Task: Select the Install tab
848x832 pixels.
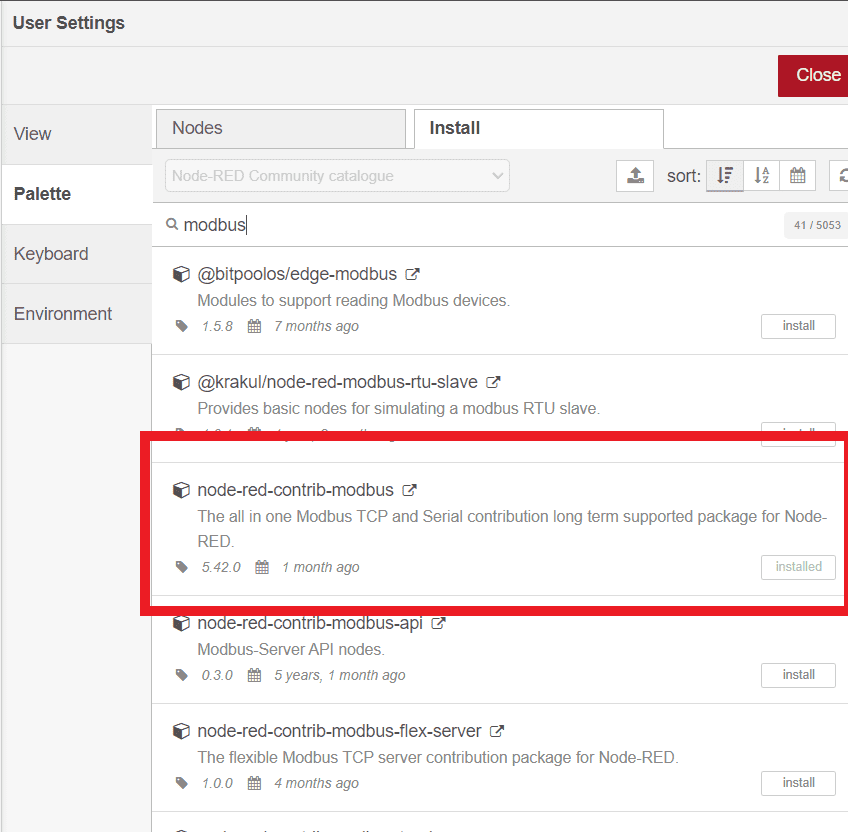Action: coord(538,128)
